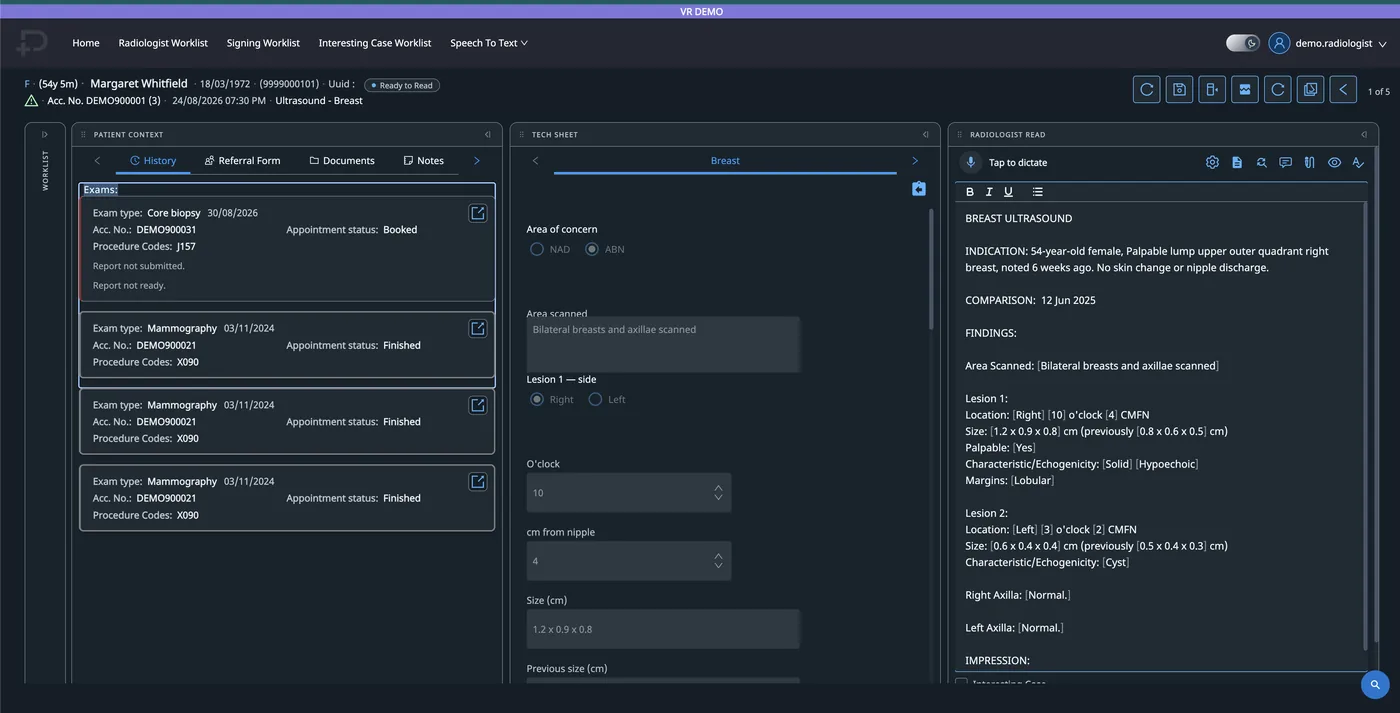Select Right for Lesion 1 side
The image size is (1400, 713).
coord(537,399)
